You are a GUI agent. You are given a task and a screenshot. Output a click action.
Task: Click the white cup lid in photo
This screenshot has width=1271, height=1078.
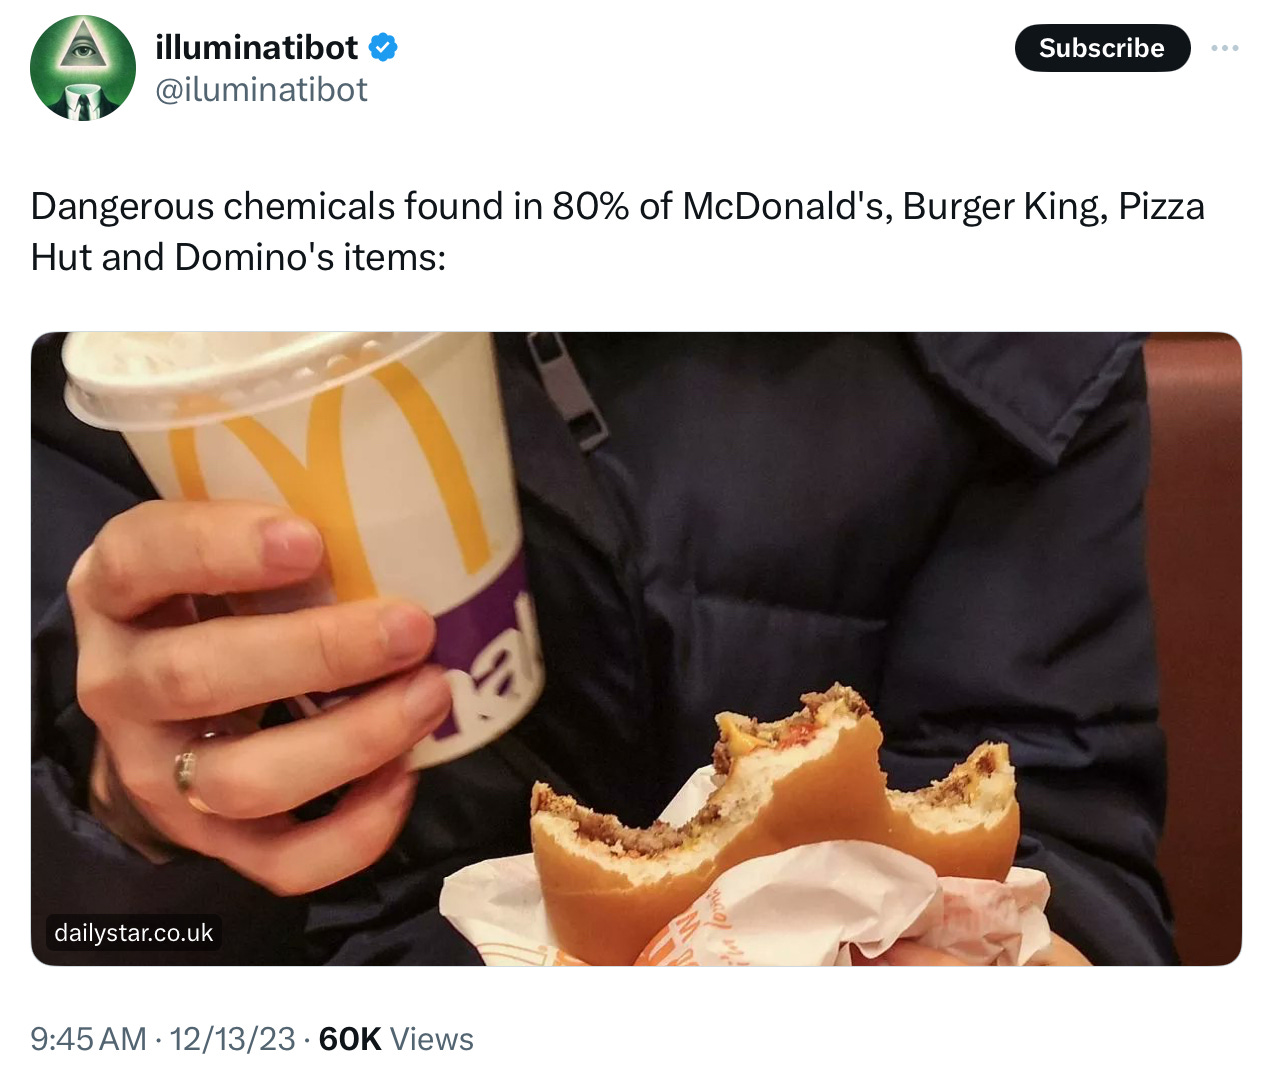pyautogui.click(x=250, y=380)
